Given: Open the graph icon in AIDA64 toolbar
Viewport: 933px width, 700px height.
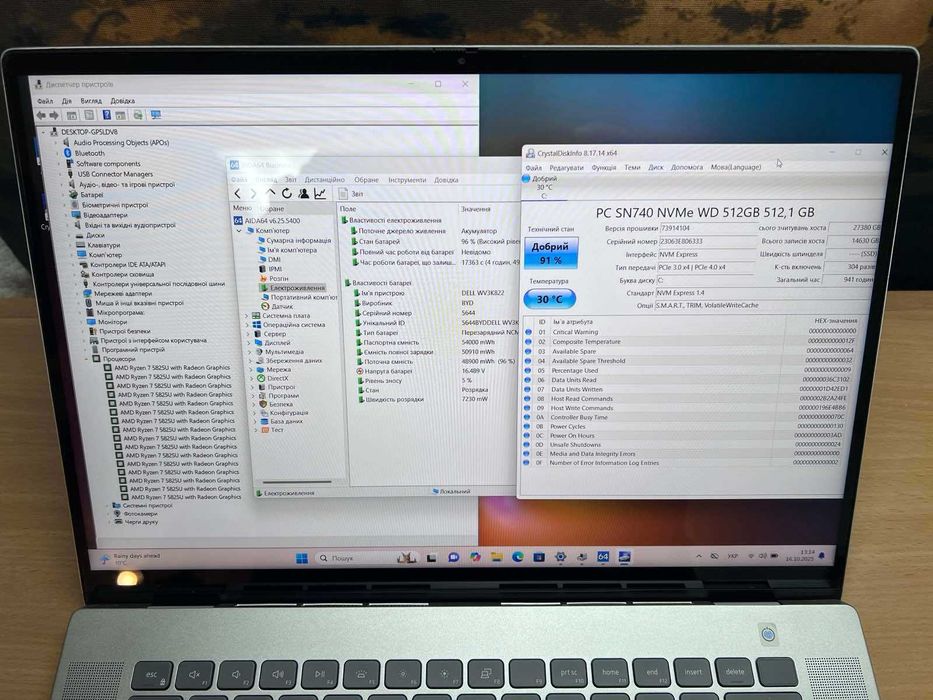Looking at the screenshot, I should pos(320,193).
